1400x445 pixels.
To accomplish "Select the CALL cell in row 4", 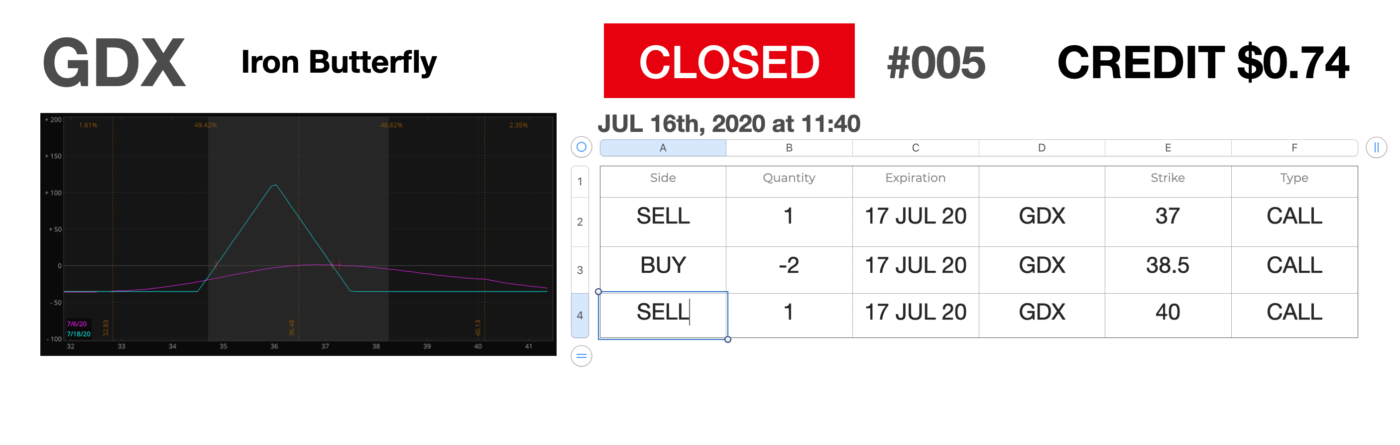I will 1294,312.
